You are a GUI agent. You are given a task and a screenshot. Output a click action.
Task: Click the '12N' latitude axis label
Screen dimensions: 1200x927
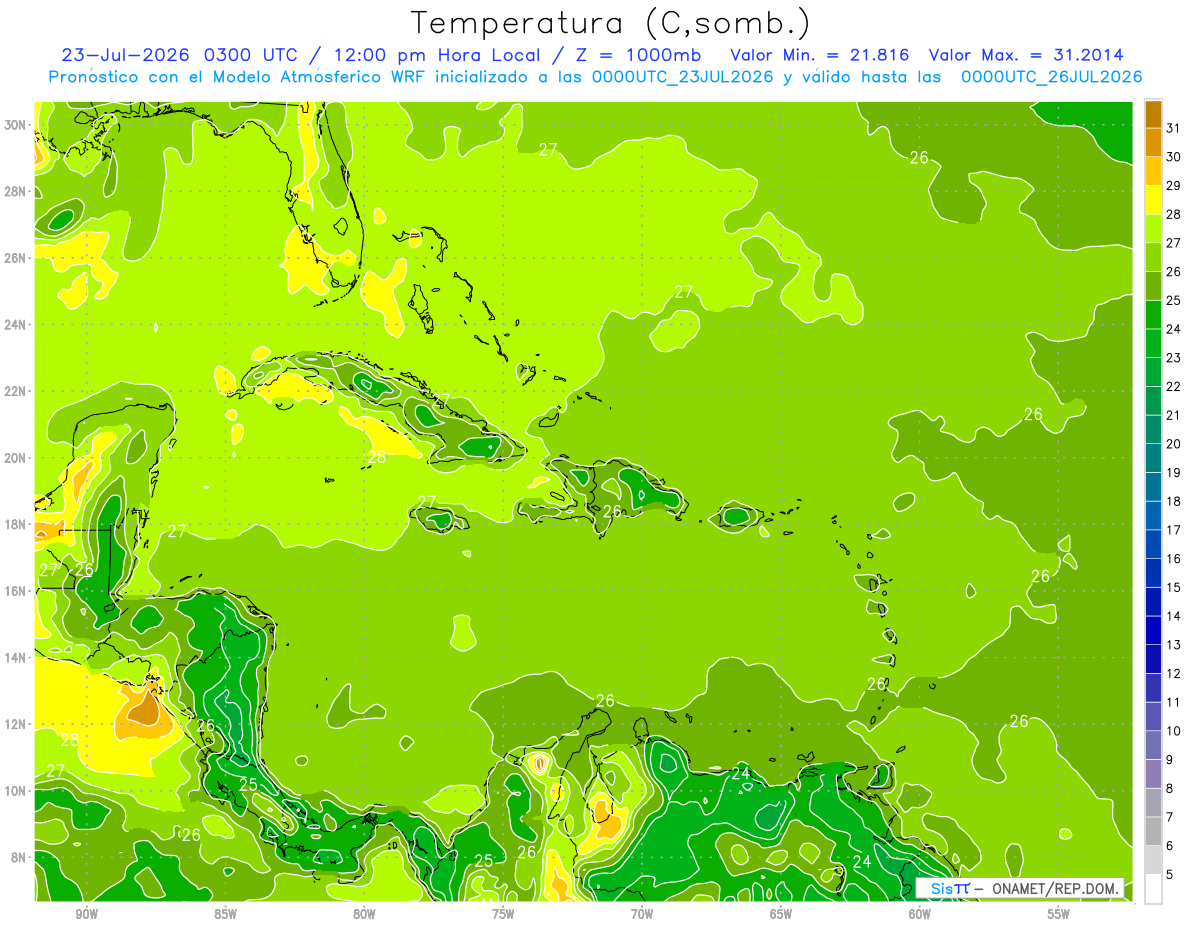(x=16, y=724)
